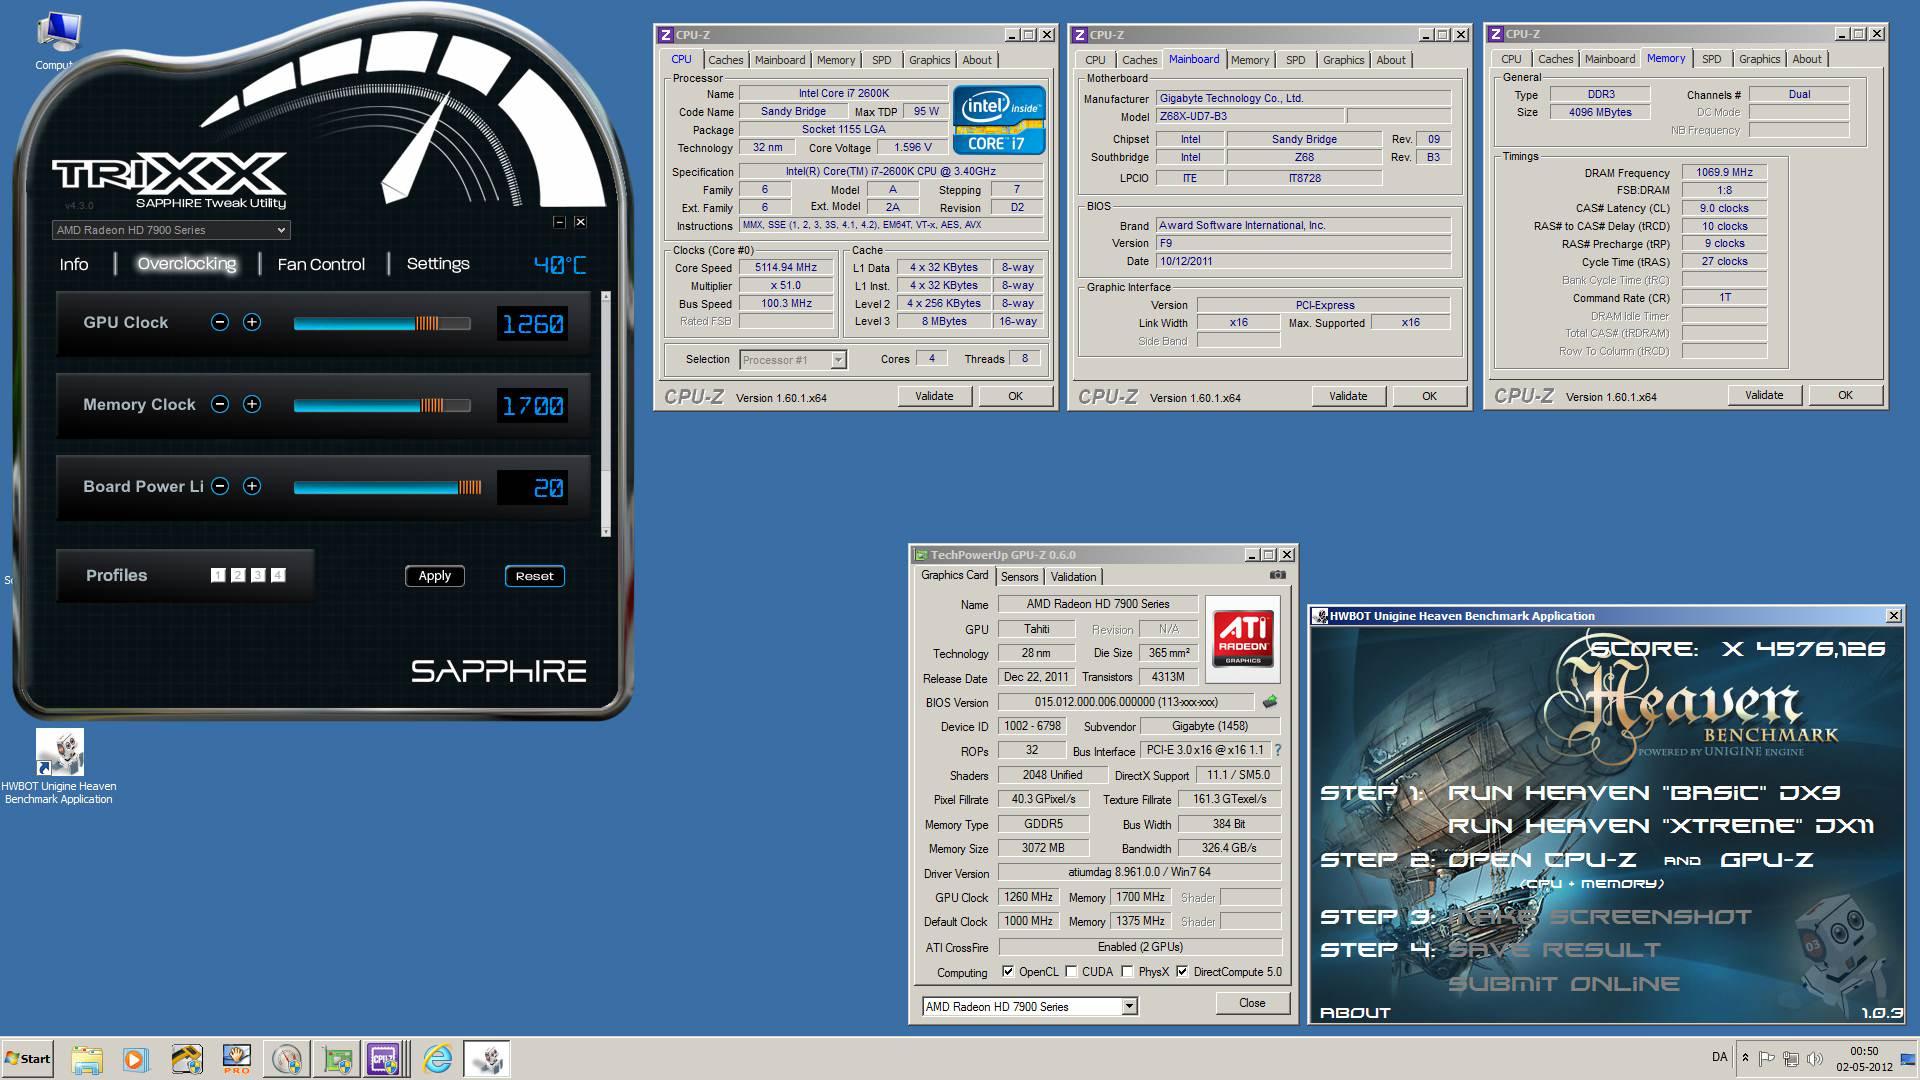Decrease Board Power Limit with minus button
Viewport: 1920px width, 1080px height.
coord(220,486)
